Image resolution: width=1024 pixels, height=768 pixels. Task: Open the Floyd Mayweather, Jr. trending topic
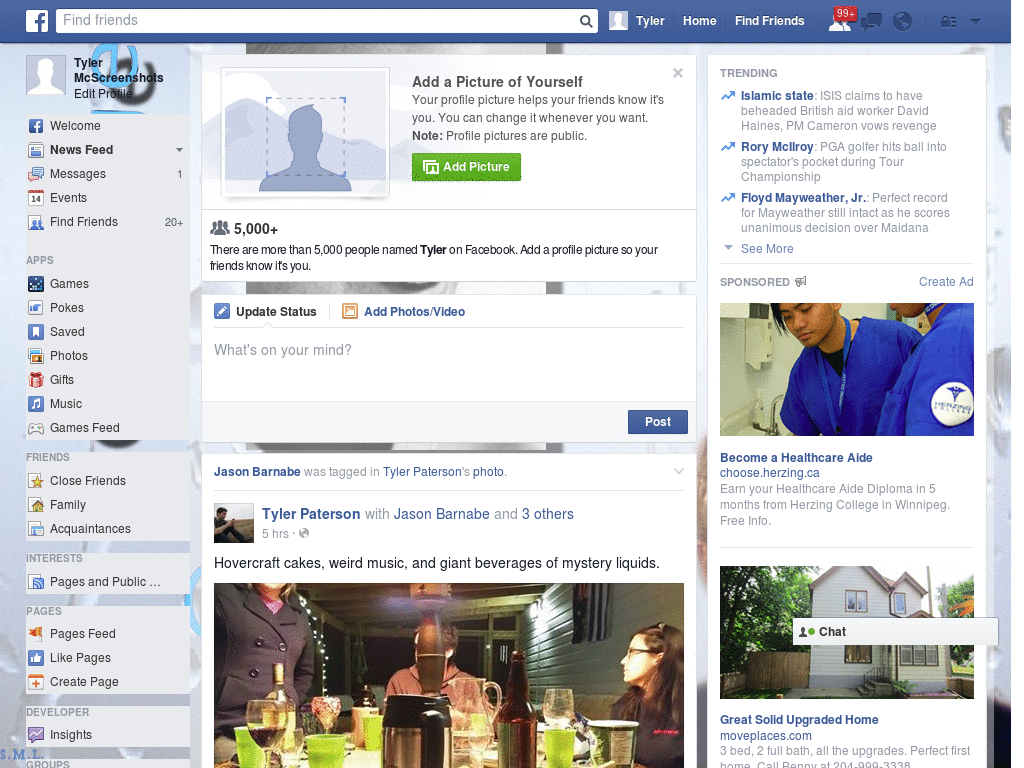[x=803, y=198]
